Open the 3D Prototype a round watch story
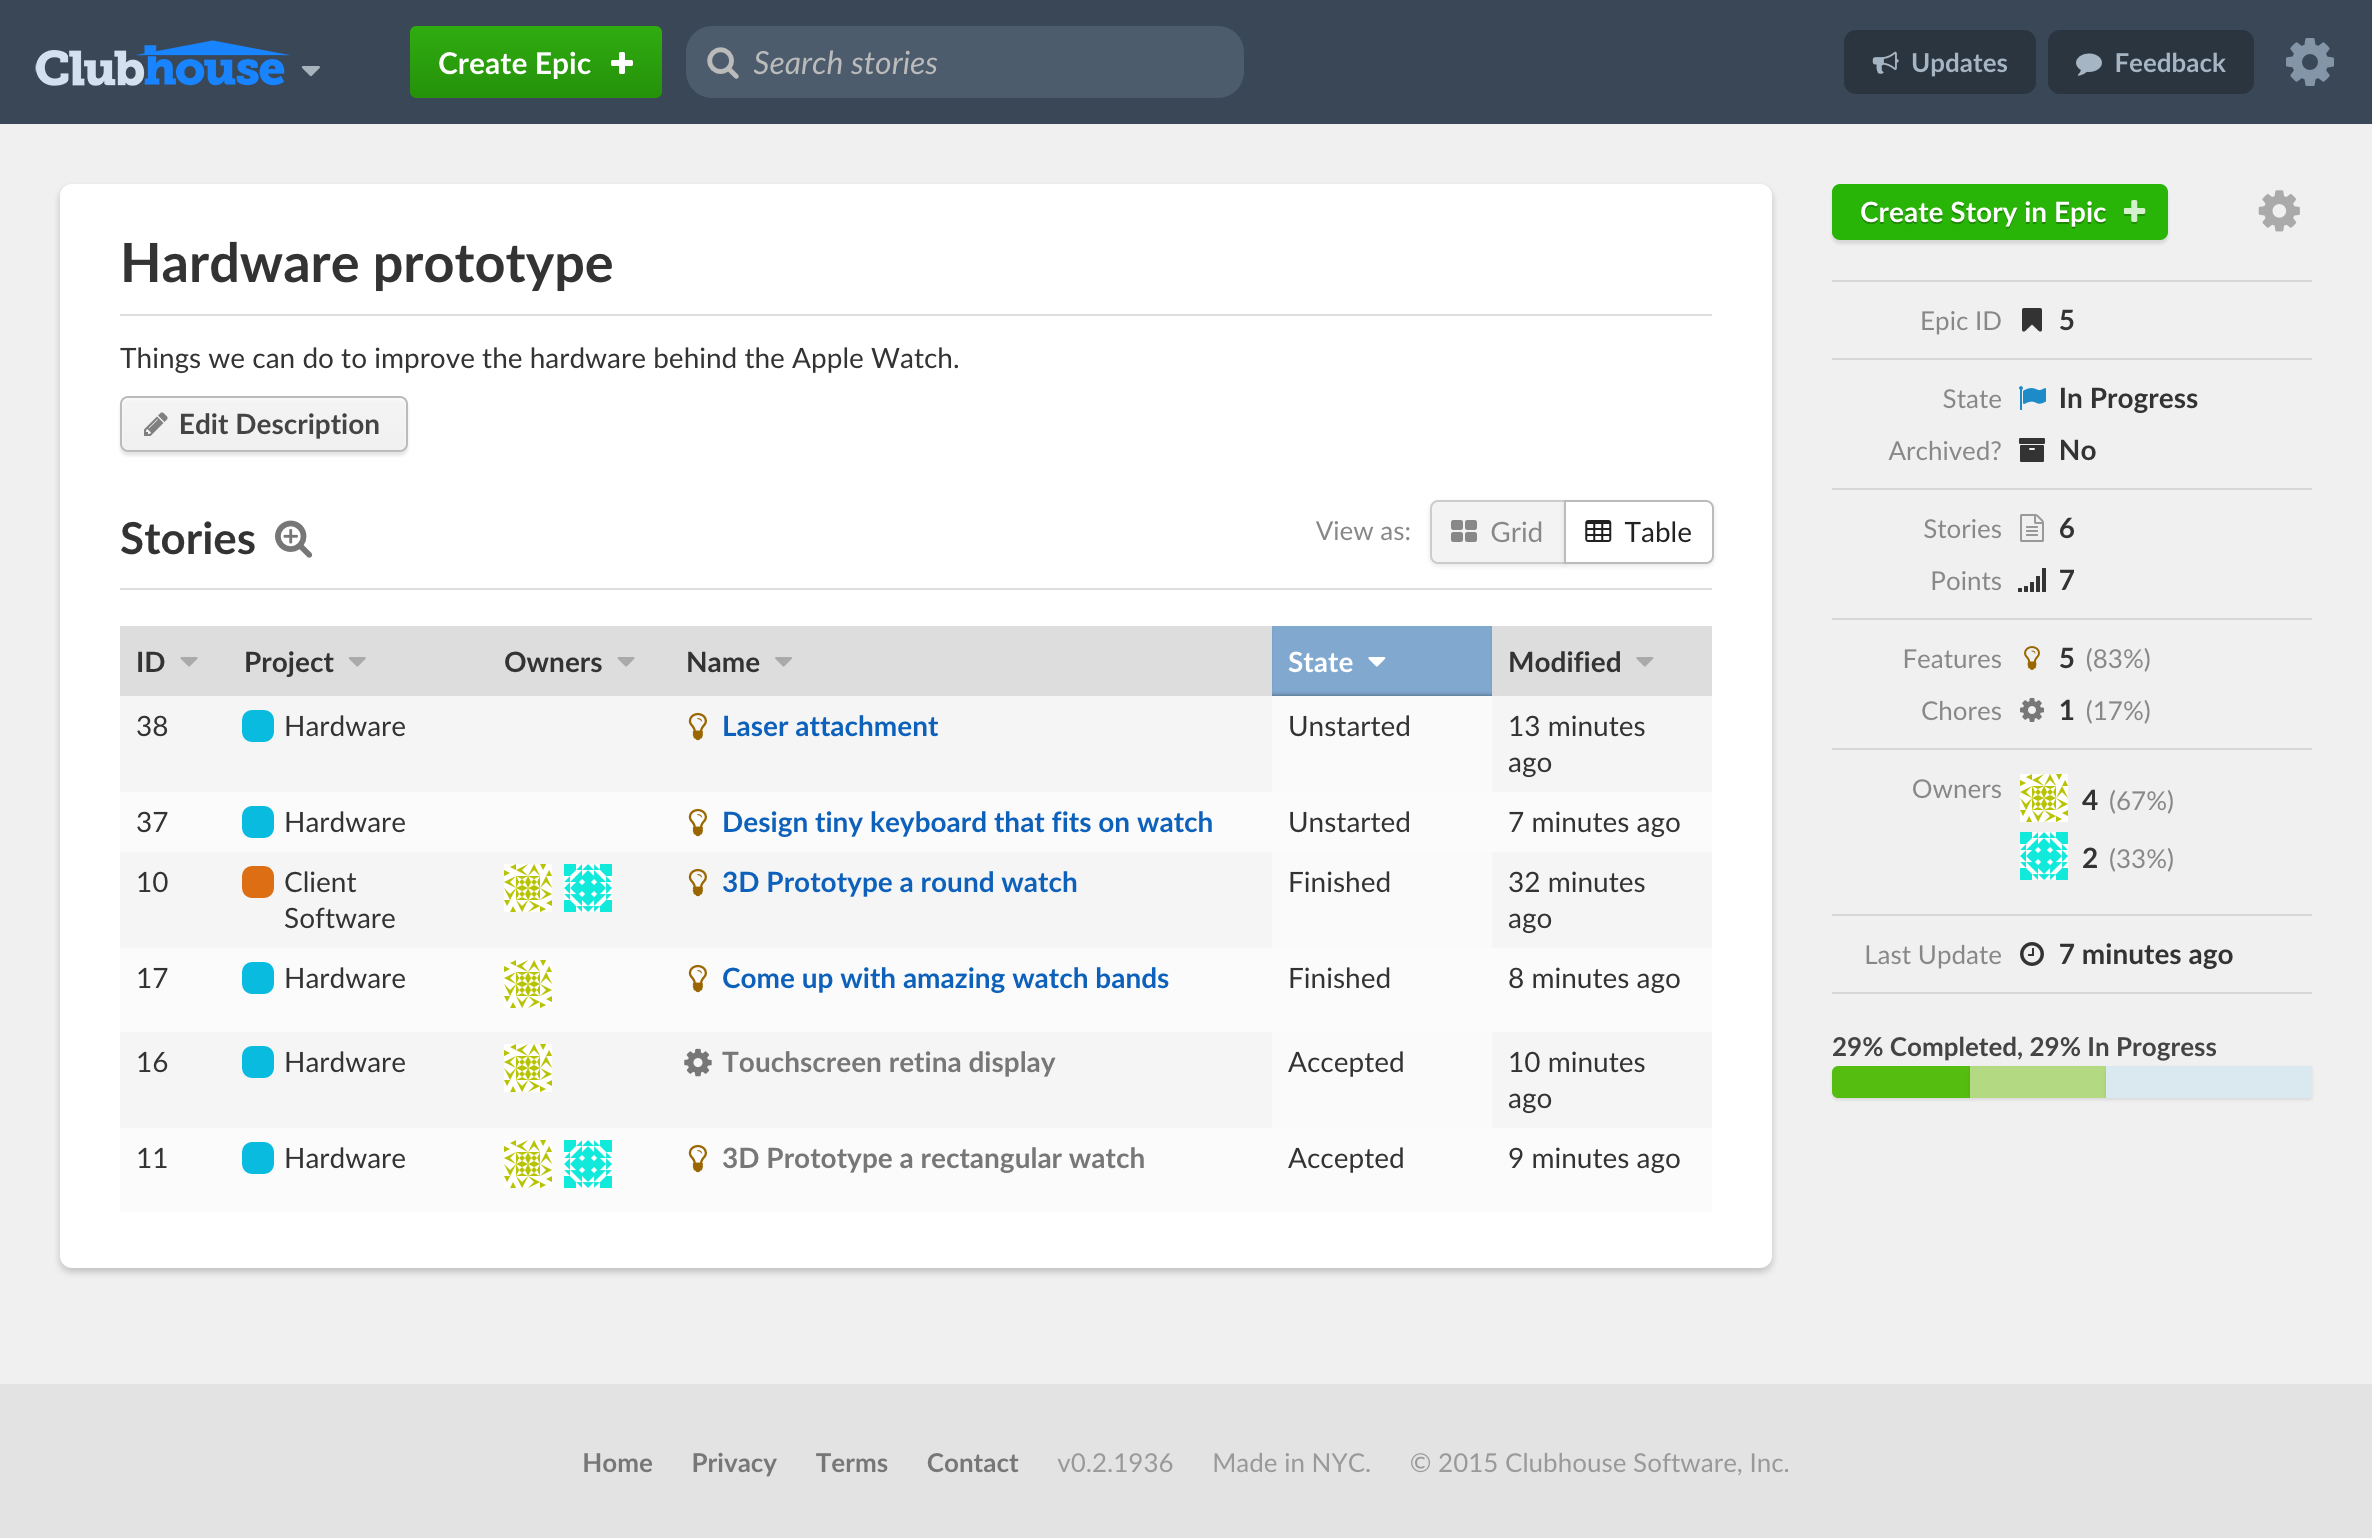Viewport: 2372px width, 1538px height. pyautogui.click(x=899, y=882)
